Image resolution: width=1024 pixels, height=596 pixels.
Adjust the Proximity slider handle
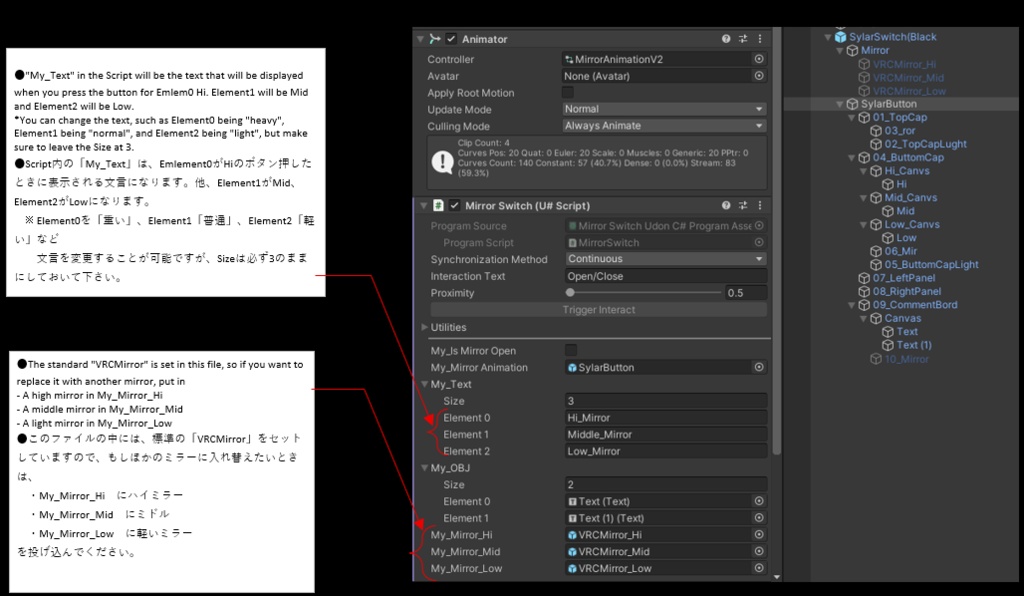570,292
